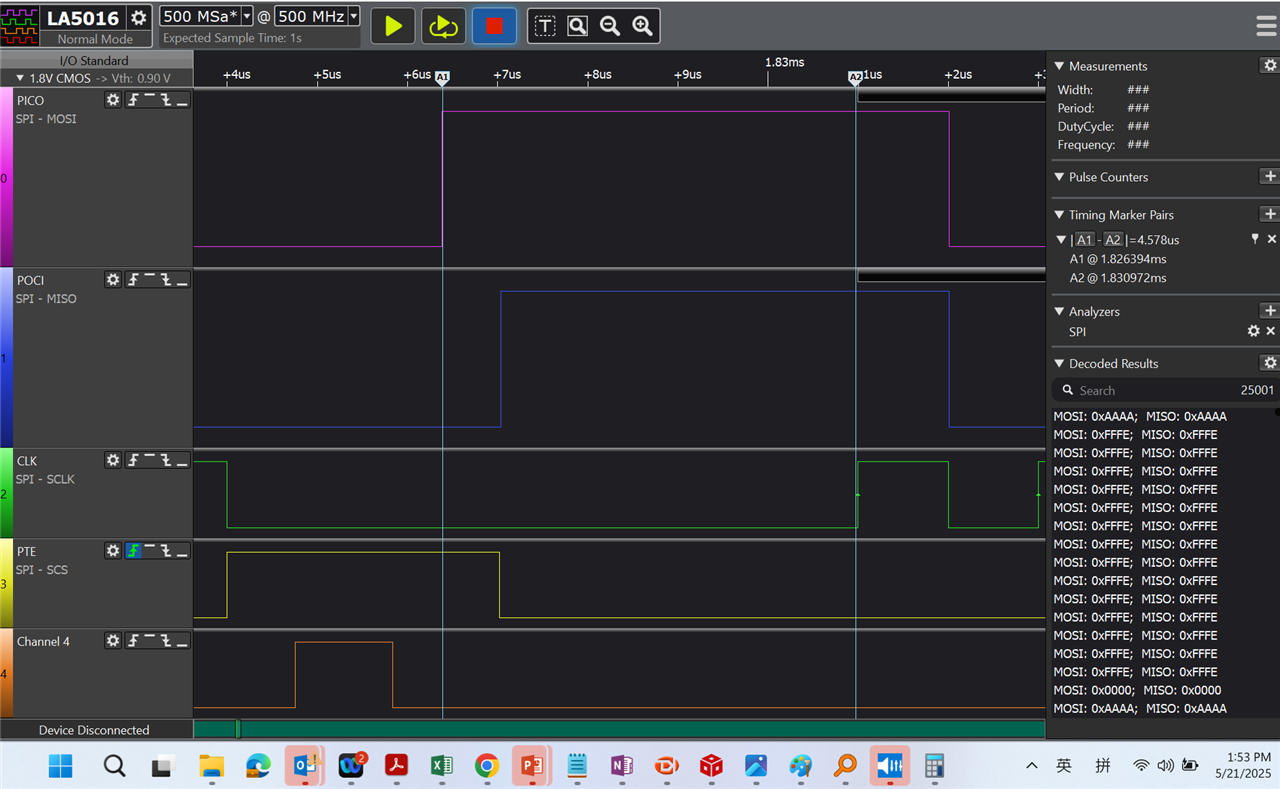The image size is (1280, 789).
Task: Open CLK channel settings gear
Action: 113,460
